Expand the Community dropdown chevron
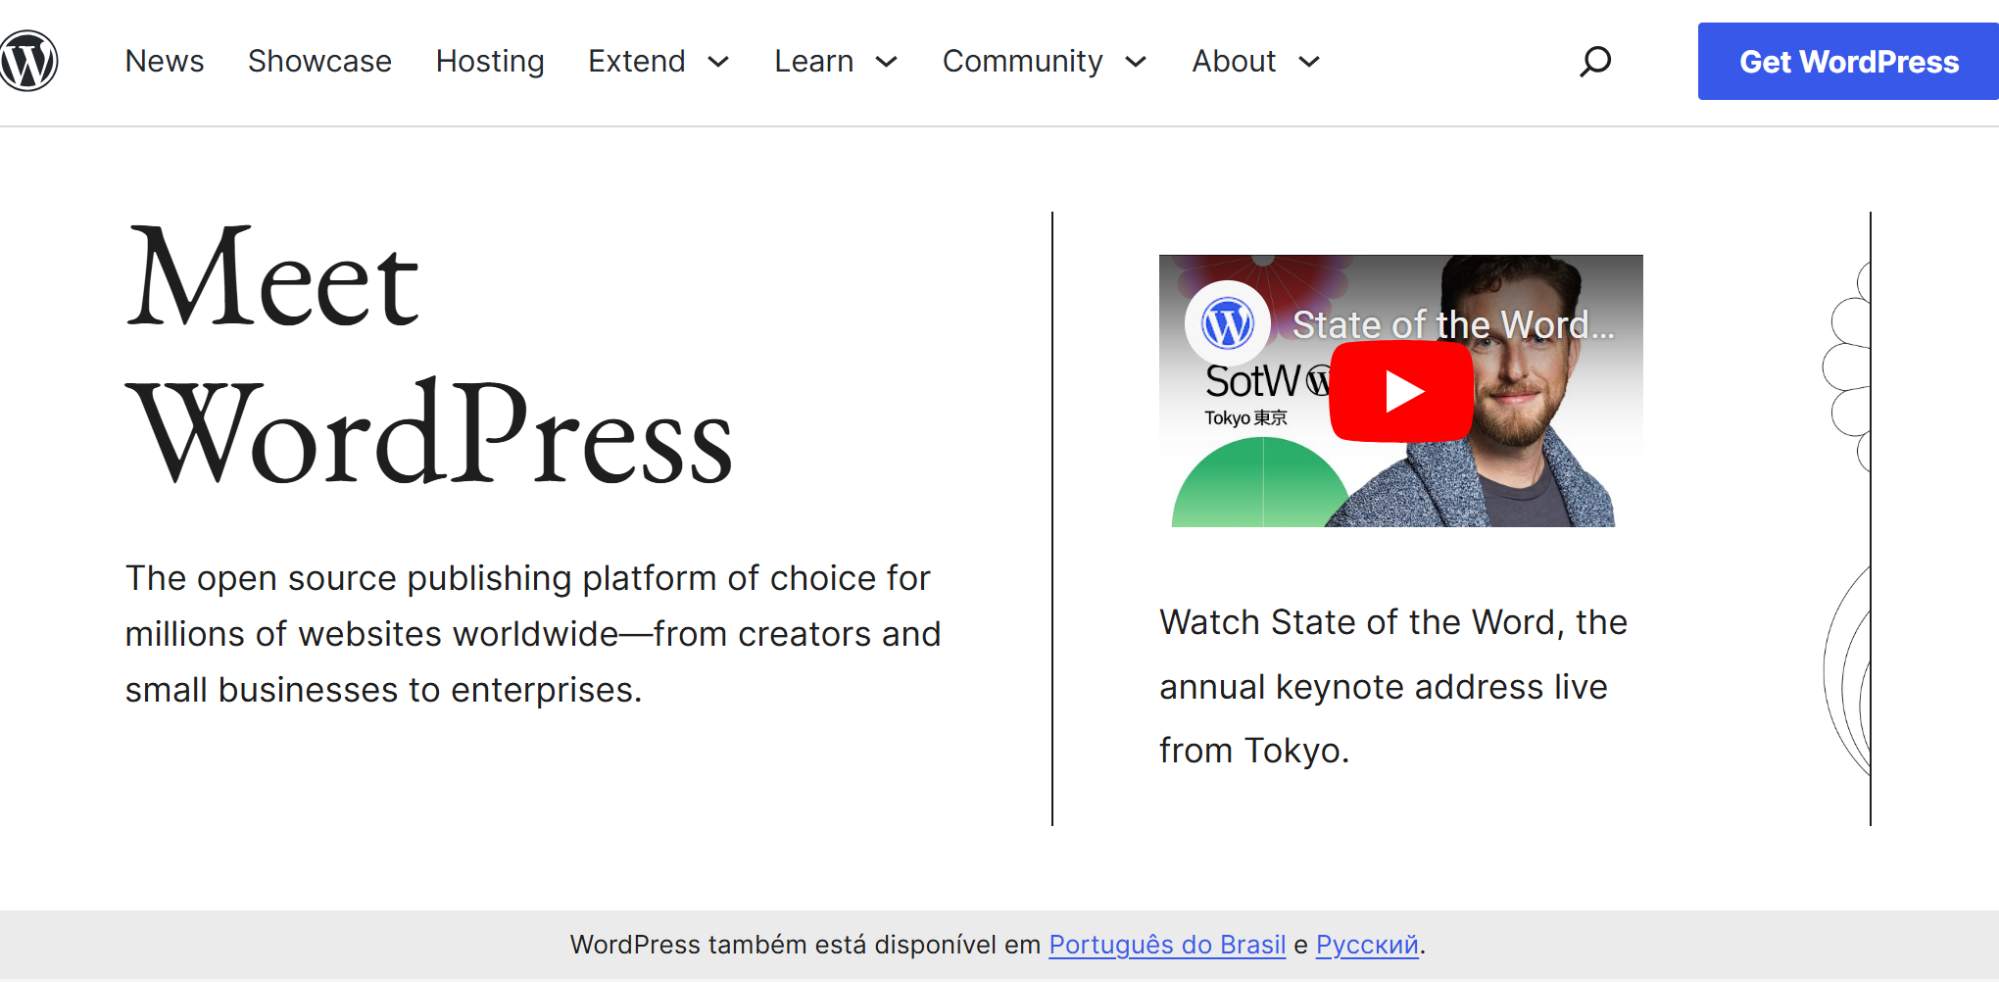The image size is (1999, 982). 1135,62
